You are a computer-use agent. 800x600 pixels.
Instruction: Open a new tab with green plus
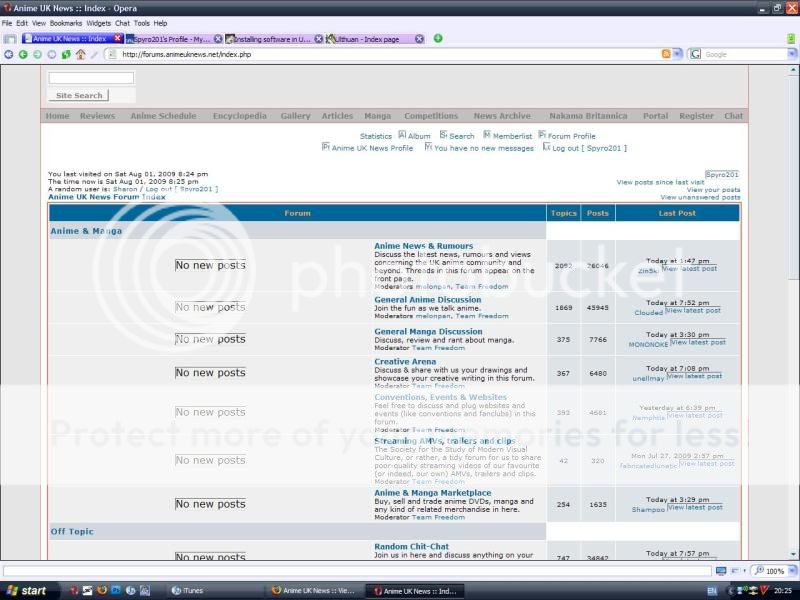click(437, 38)
